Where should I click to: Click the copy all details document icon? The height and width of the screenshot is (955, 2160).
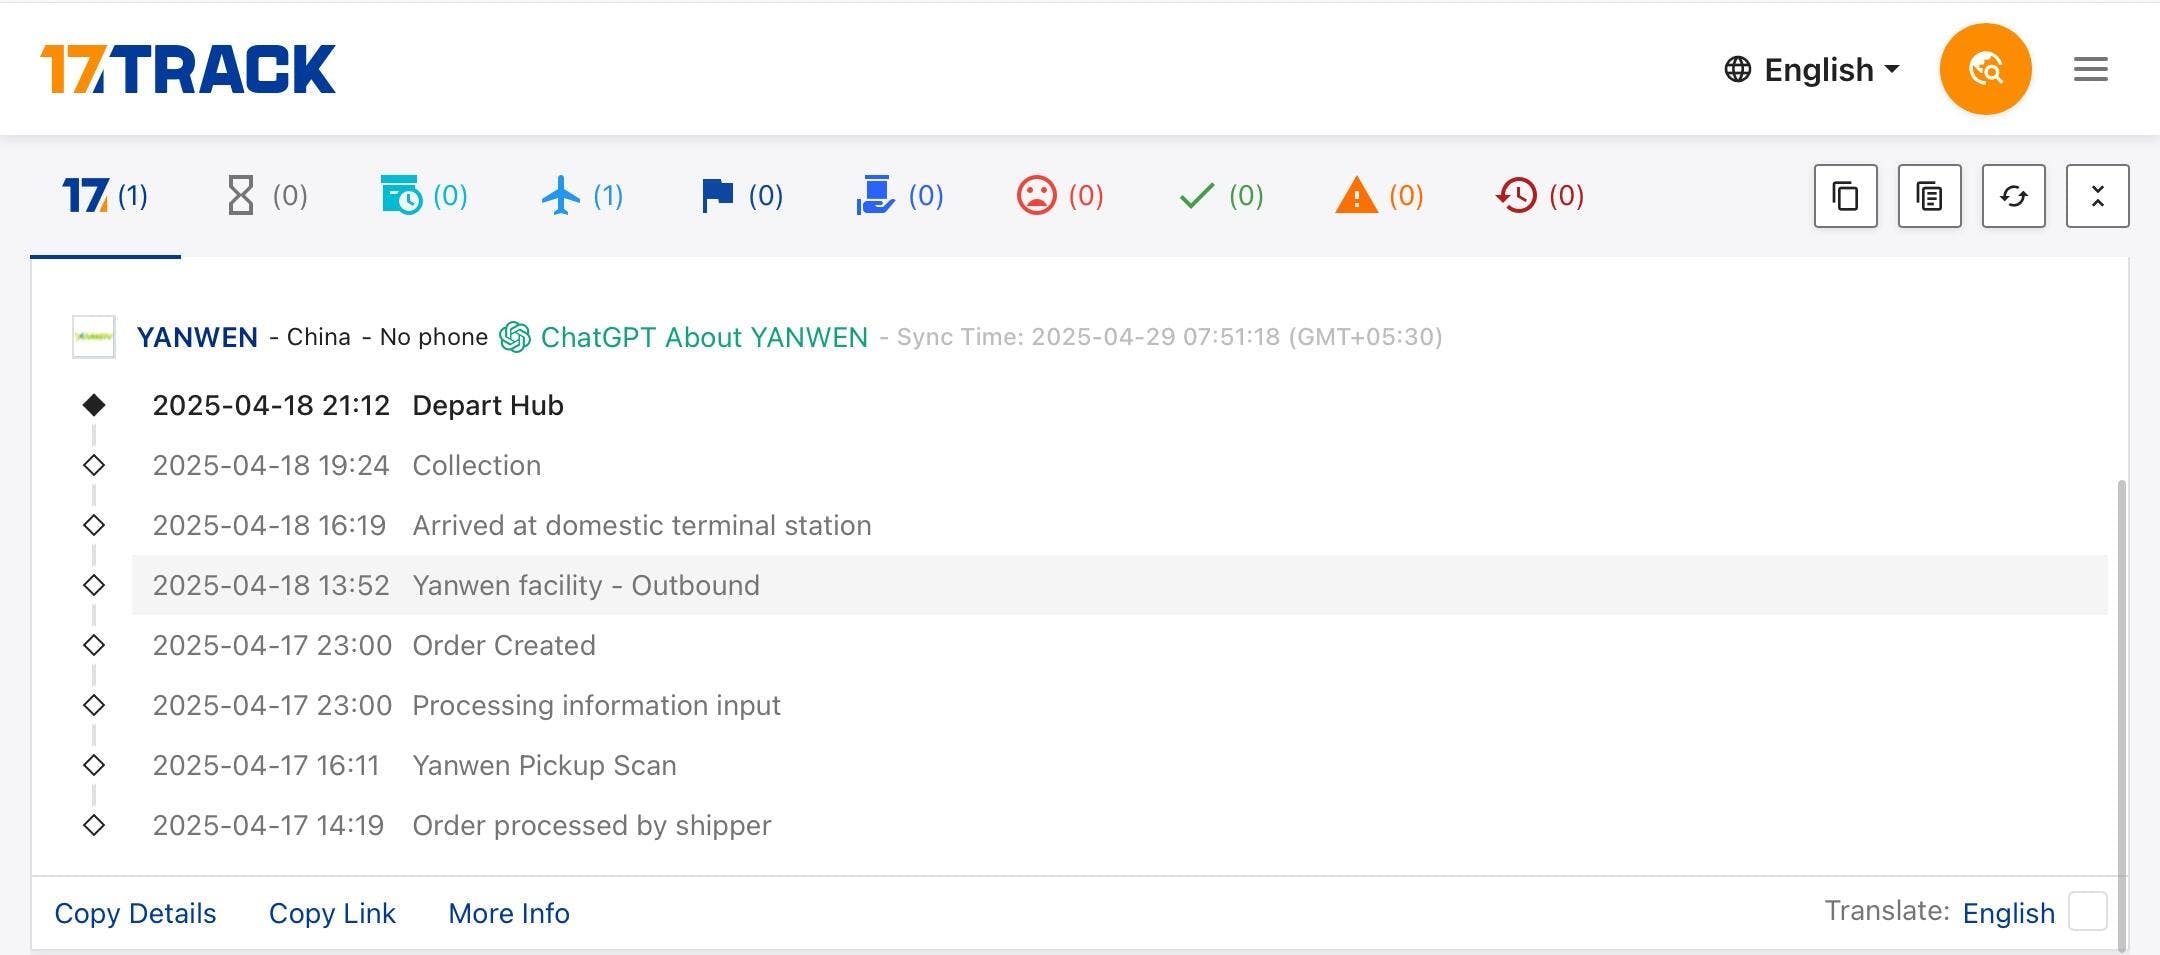pyautogui.click(x=1929, y=196)
